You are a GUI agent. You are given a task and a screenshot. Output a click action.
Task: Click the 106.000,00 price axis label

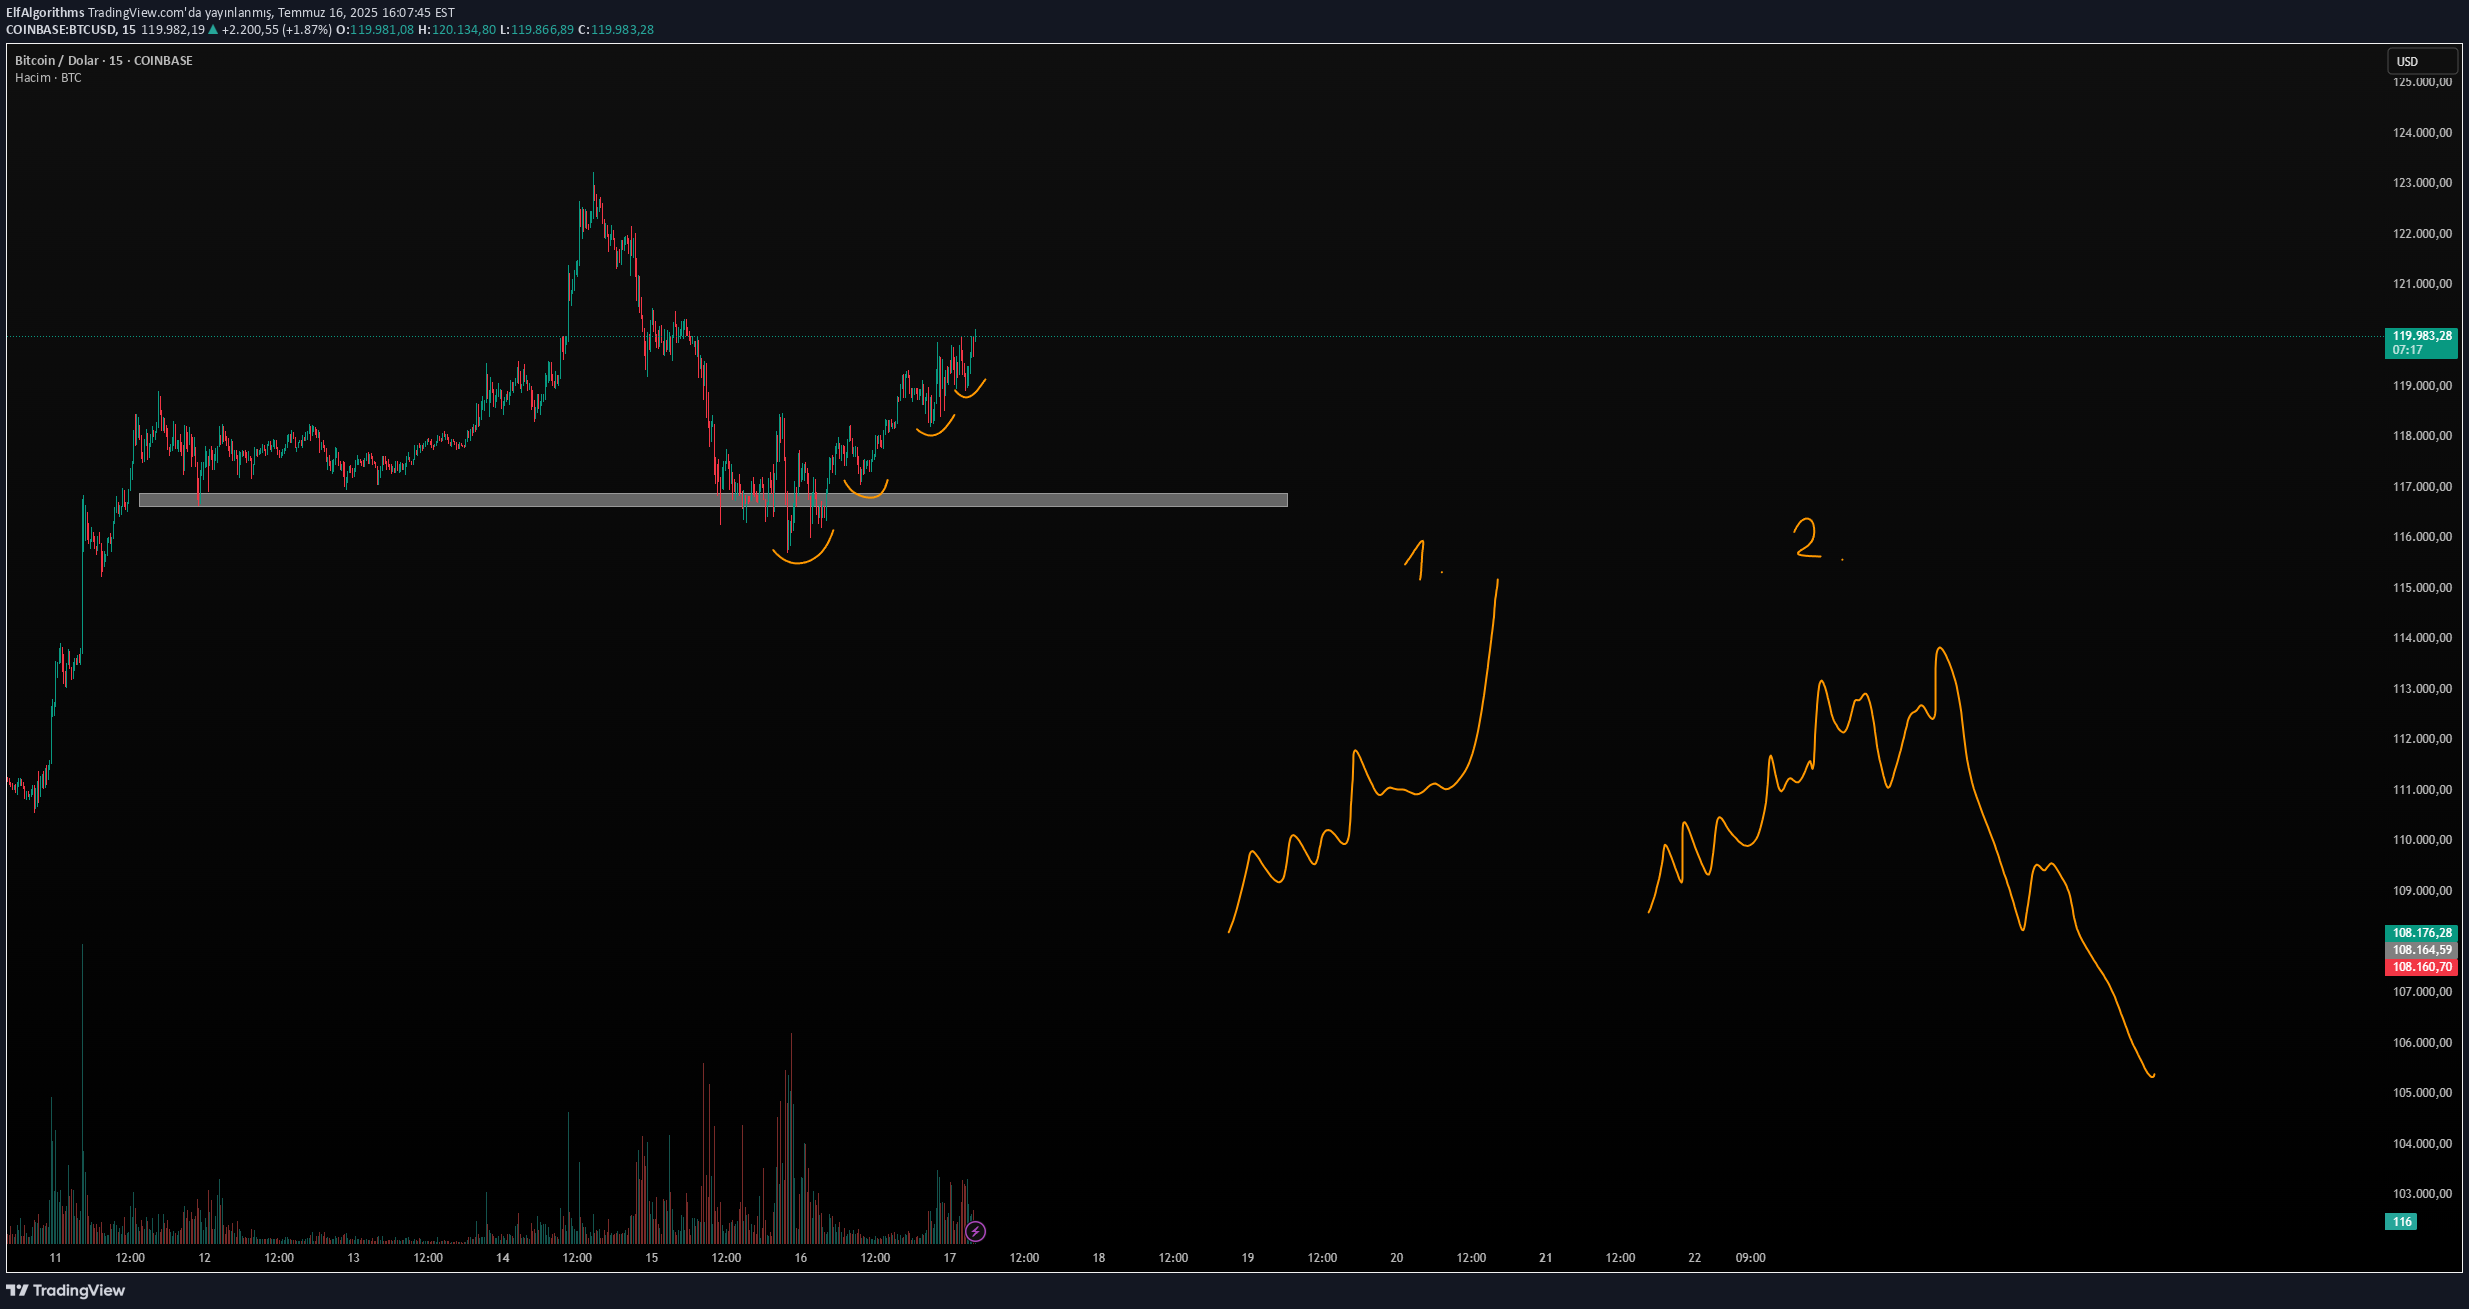click(2422, 1043)
